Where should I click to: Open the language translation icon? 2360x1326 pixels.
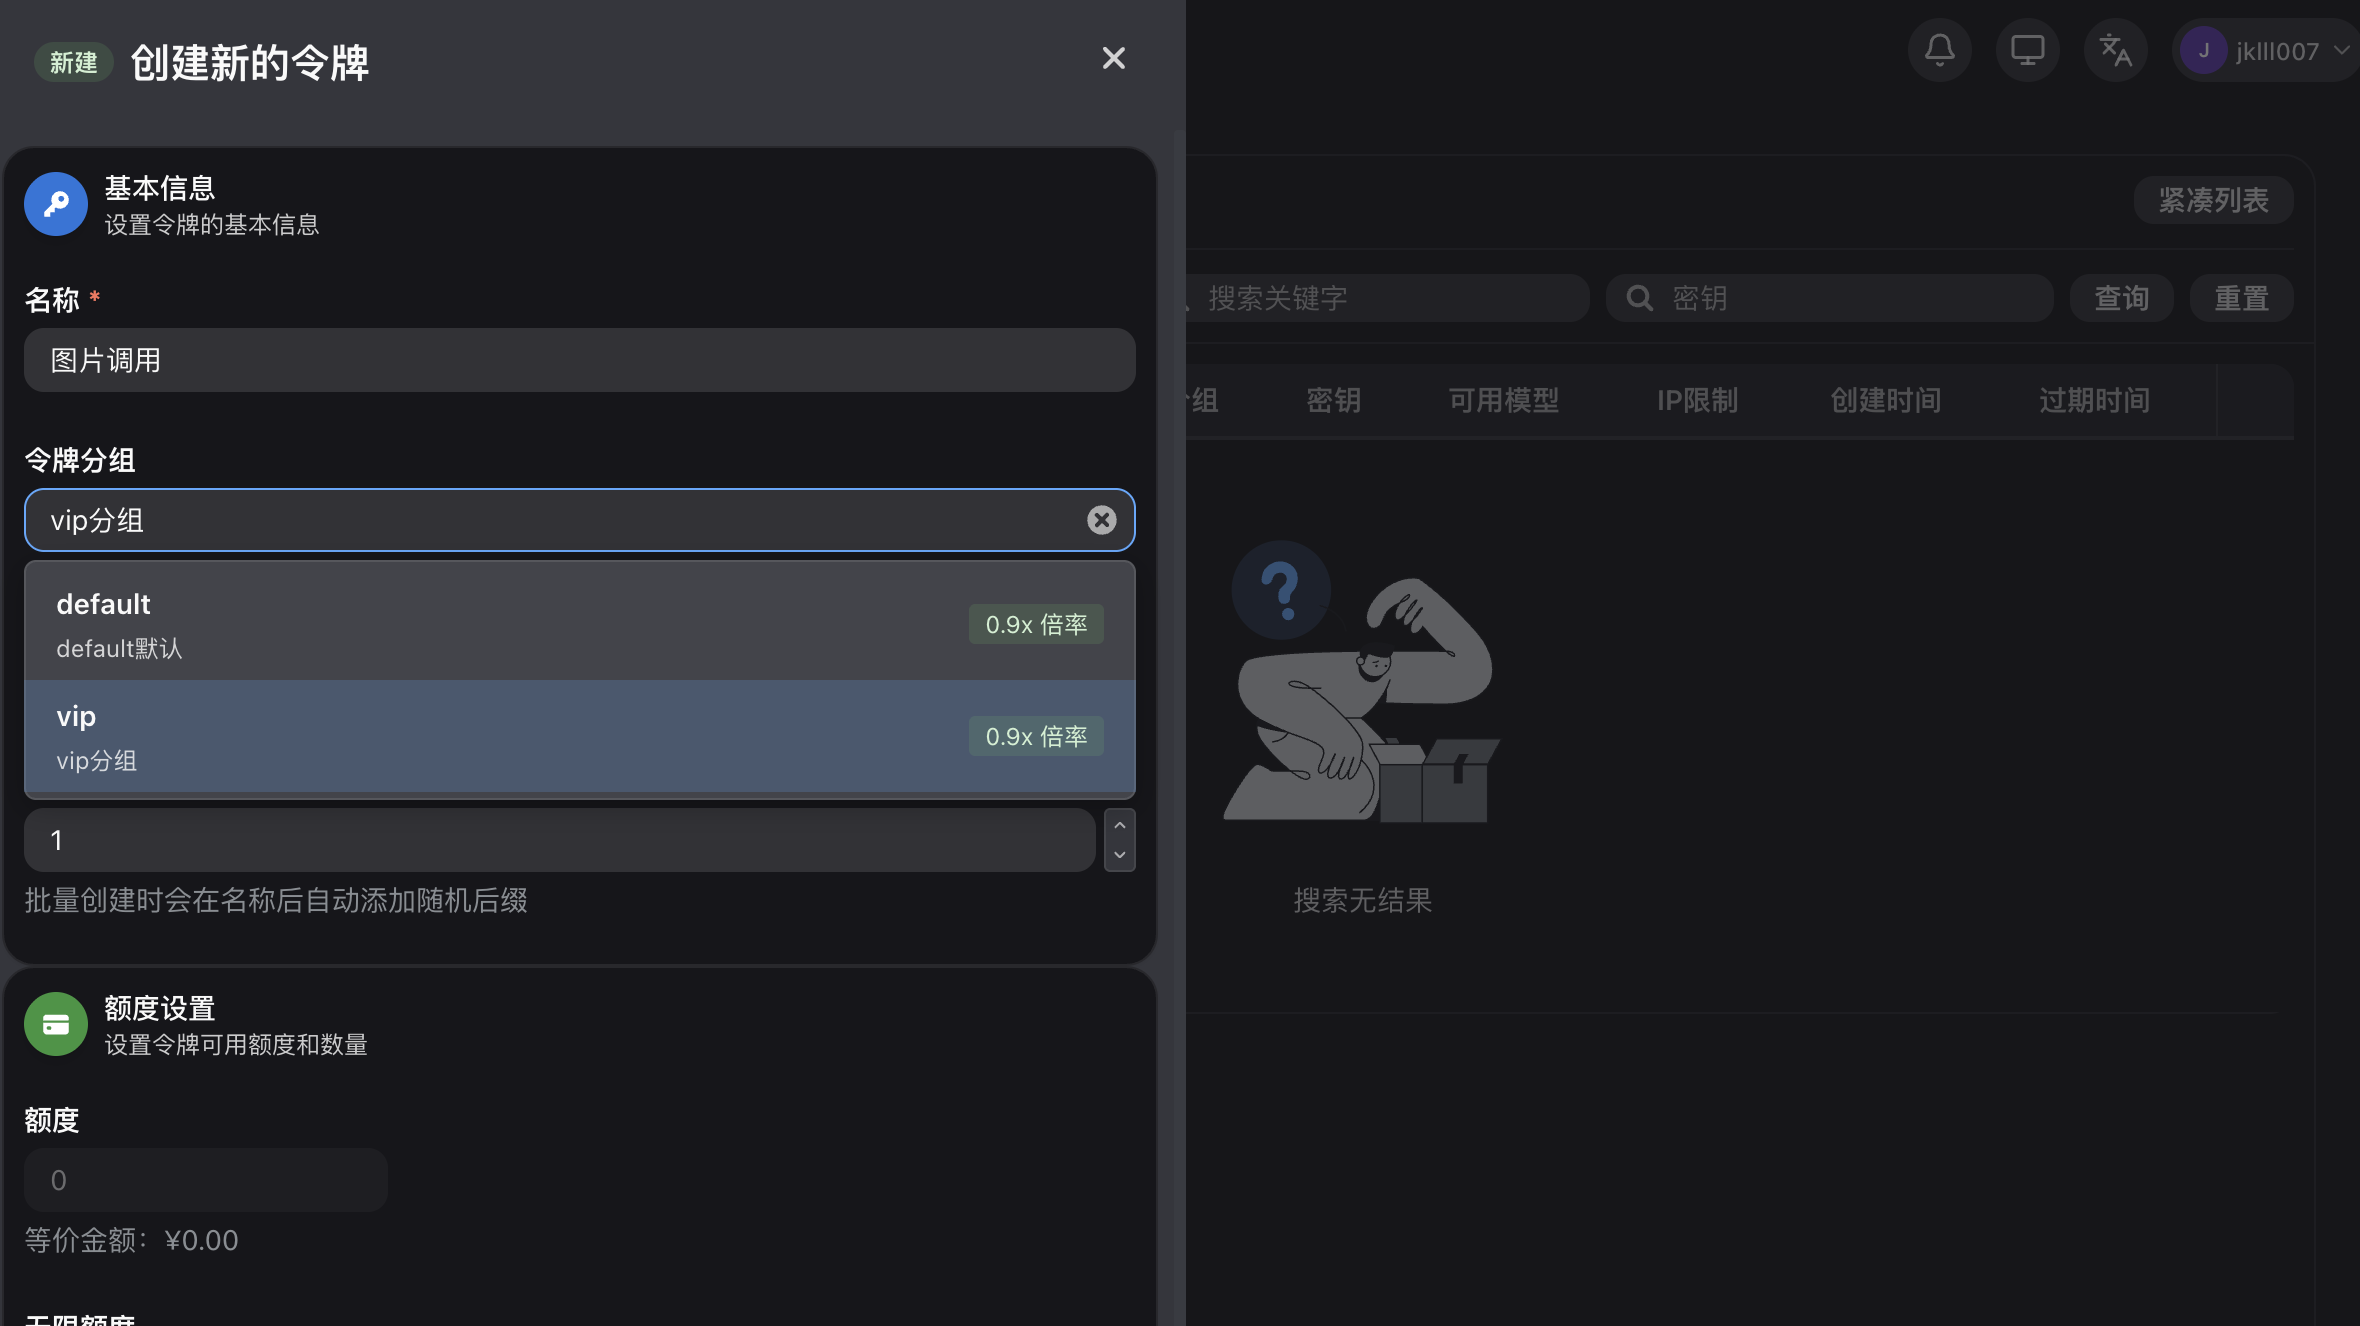pyautogui.click(x=2115, y=50)
